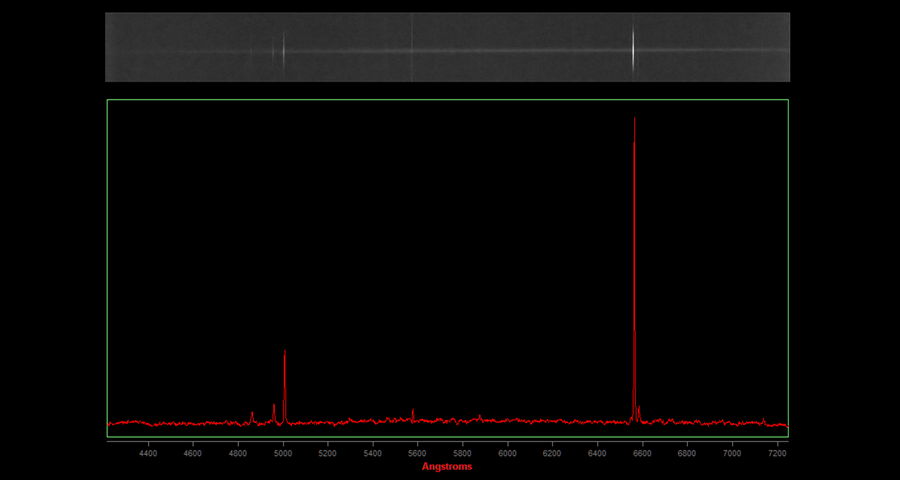Select the 6000 wavelength tick label

coord(508,454)
